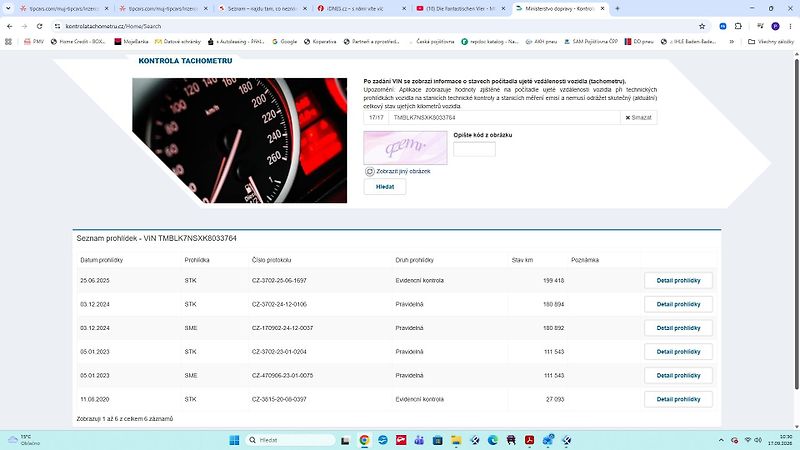Click the captcha code input field
Image resolution: width=800 pixels, height=450 pixels.
(474, 149)
